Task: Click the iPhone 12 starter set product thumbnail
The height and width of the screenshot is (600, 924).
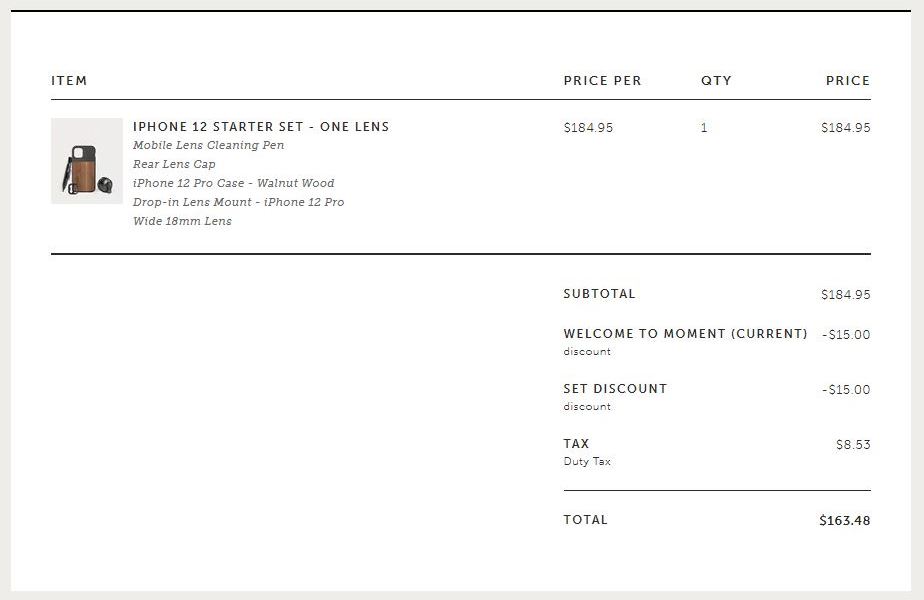Action: point(87,161)
